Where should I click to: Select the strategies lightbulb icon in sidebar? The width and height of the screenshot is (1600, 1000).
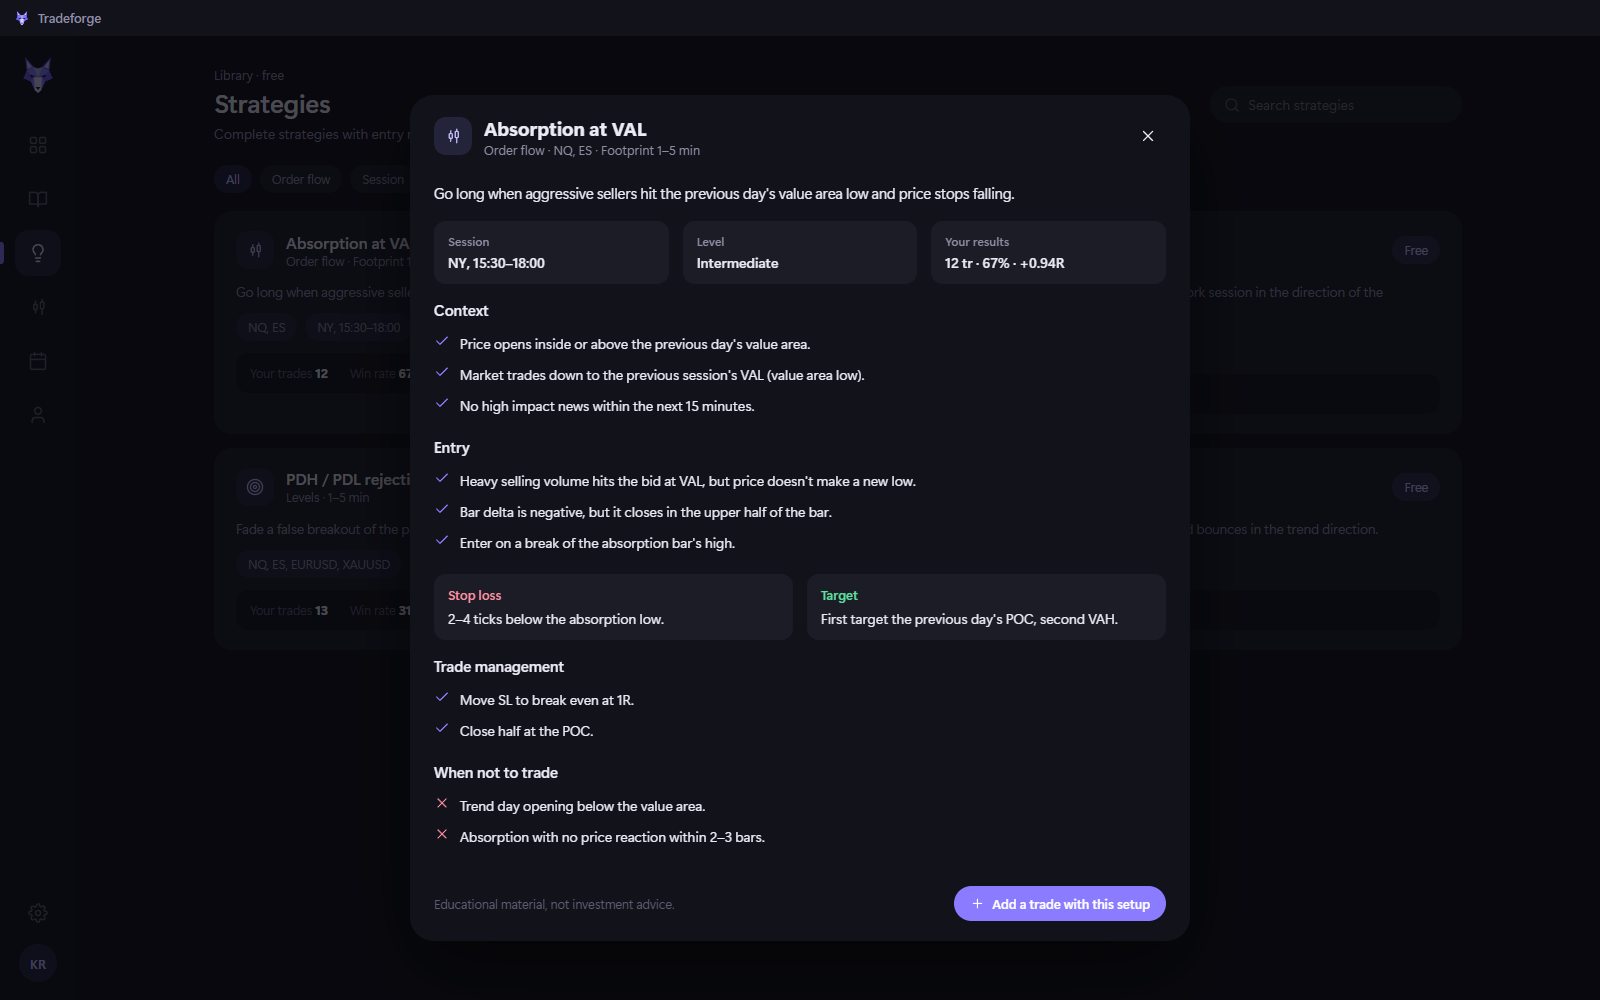(x=38, y=253)
